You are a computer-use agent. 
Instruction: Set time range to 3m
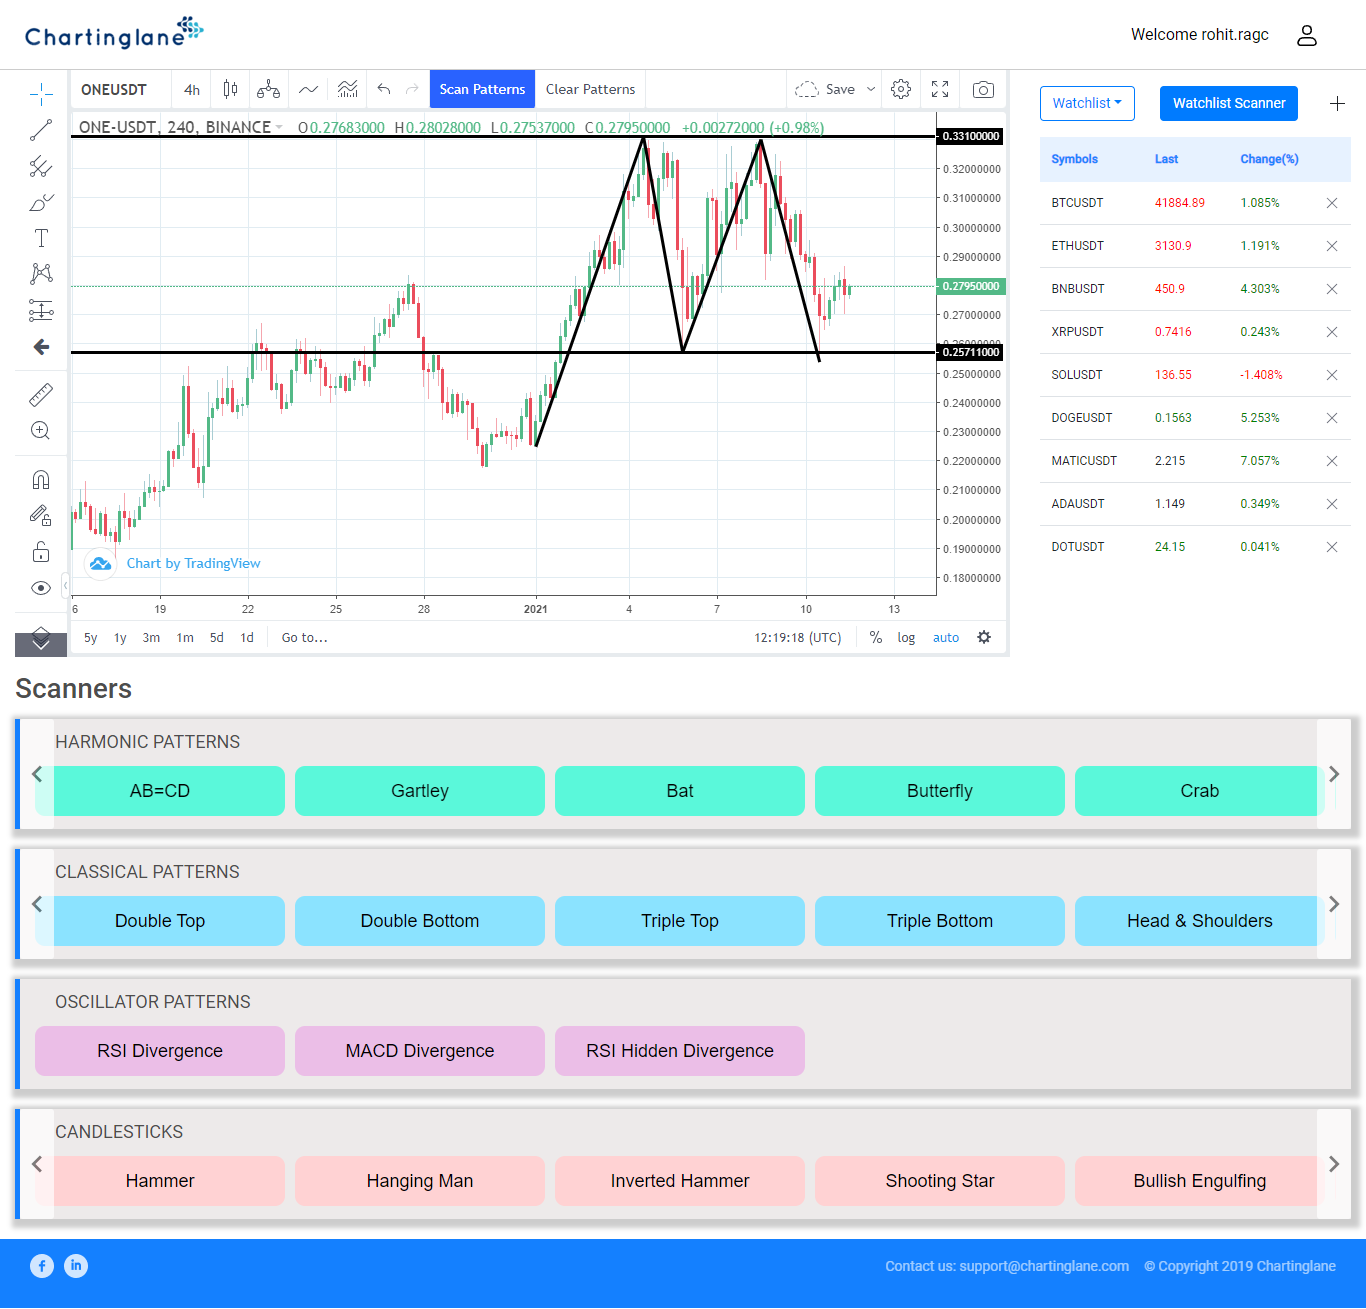[x=151, y=637]
